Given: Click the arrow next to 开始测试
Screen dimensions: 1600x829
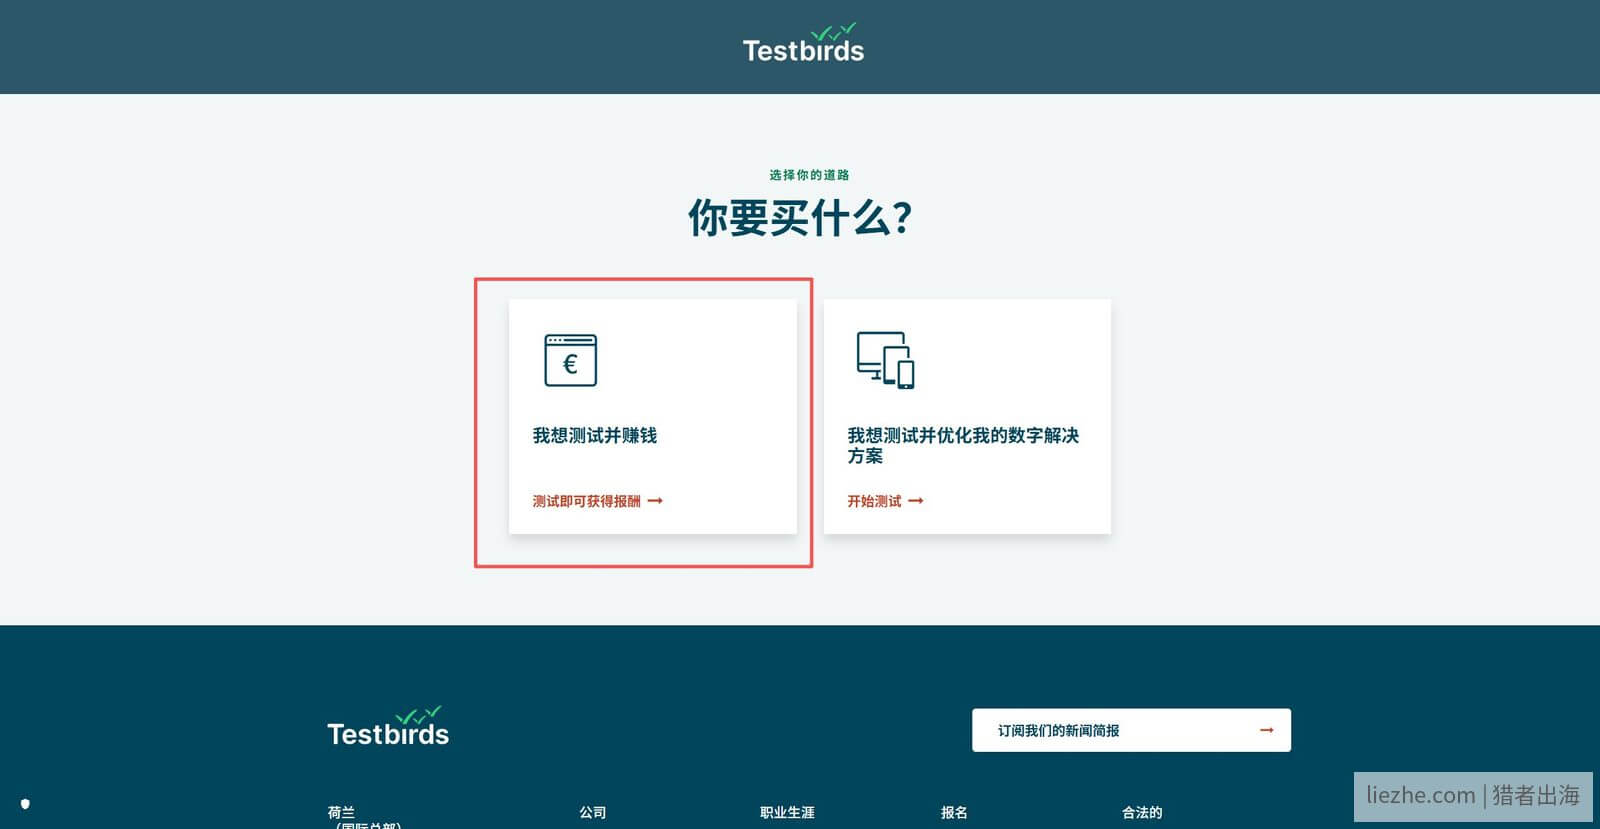Looking at the screenshot, I should pos(916,501).
